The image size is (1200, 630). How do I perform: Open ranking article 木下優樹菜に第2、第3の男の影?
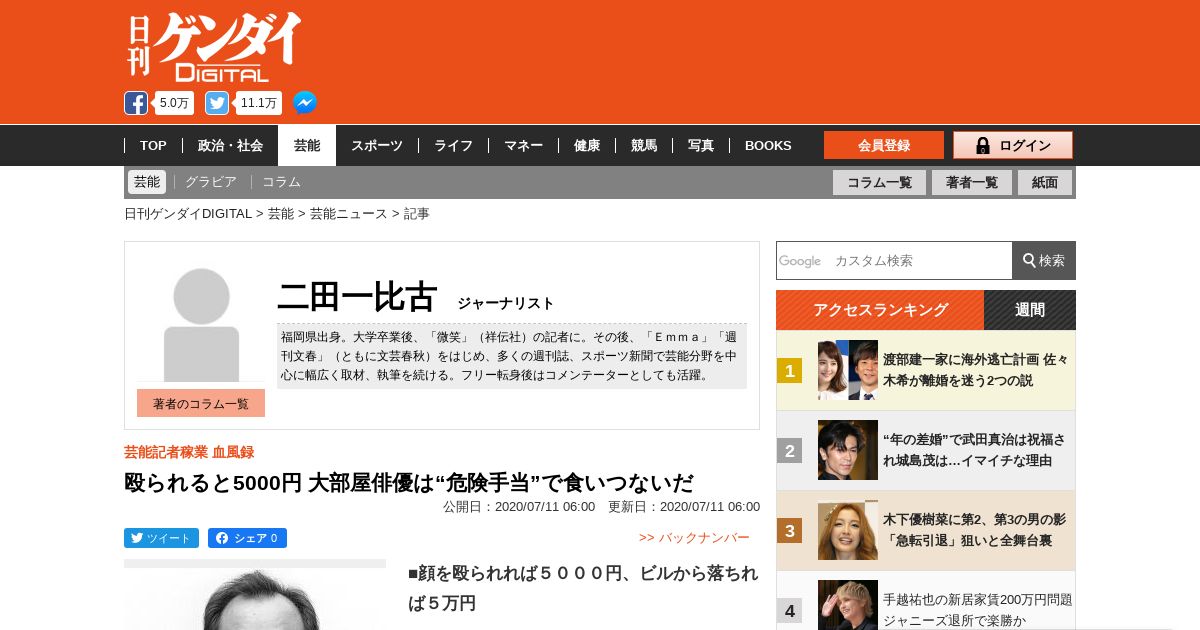point(974,530)
